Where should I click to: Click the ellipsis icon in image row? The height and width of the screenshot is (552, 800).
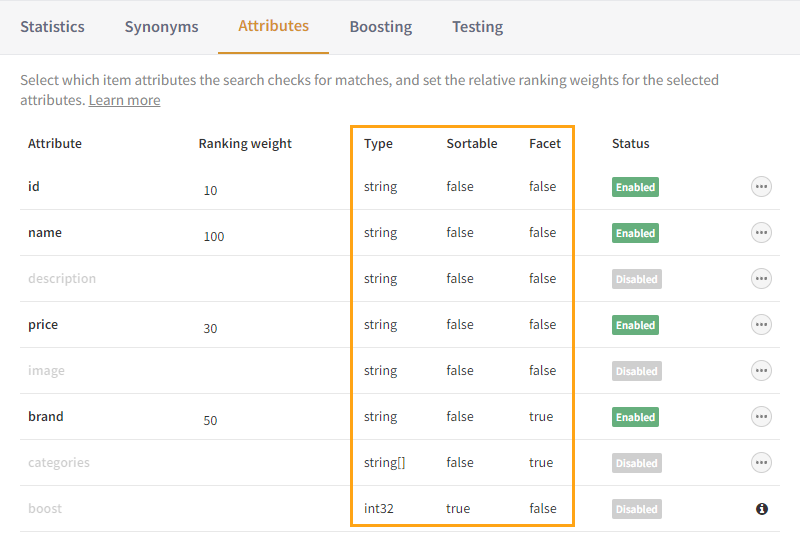click(761, 371)
